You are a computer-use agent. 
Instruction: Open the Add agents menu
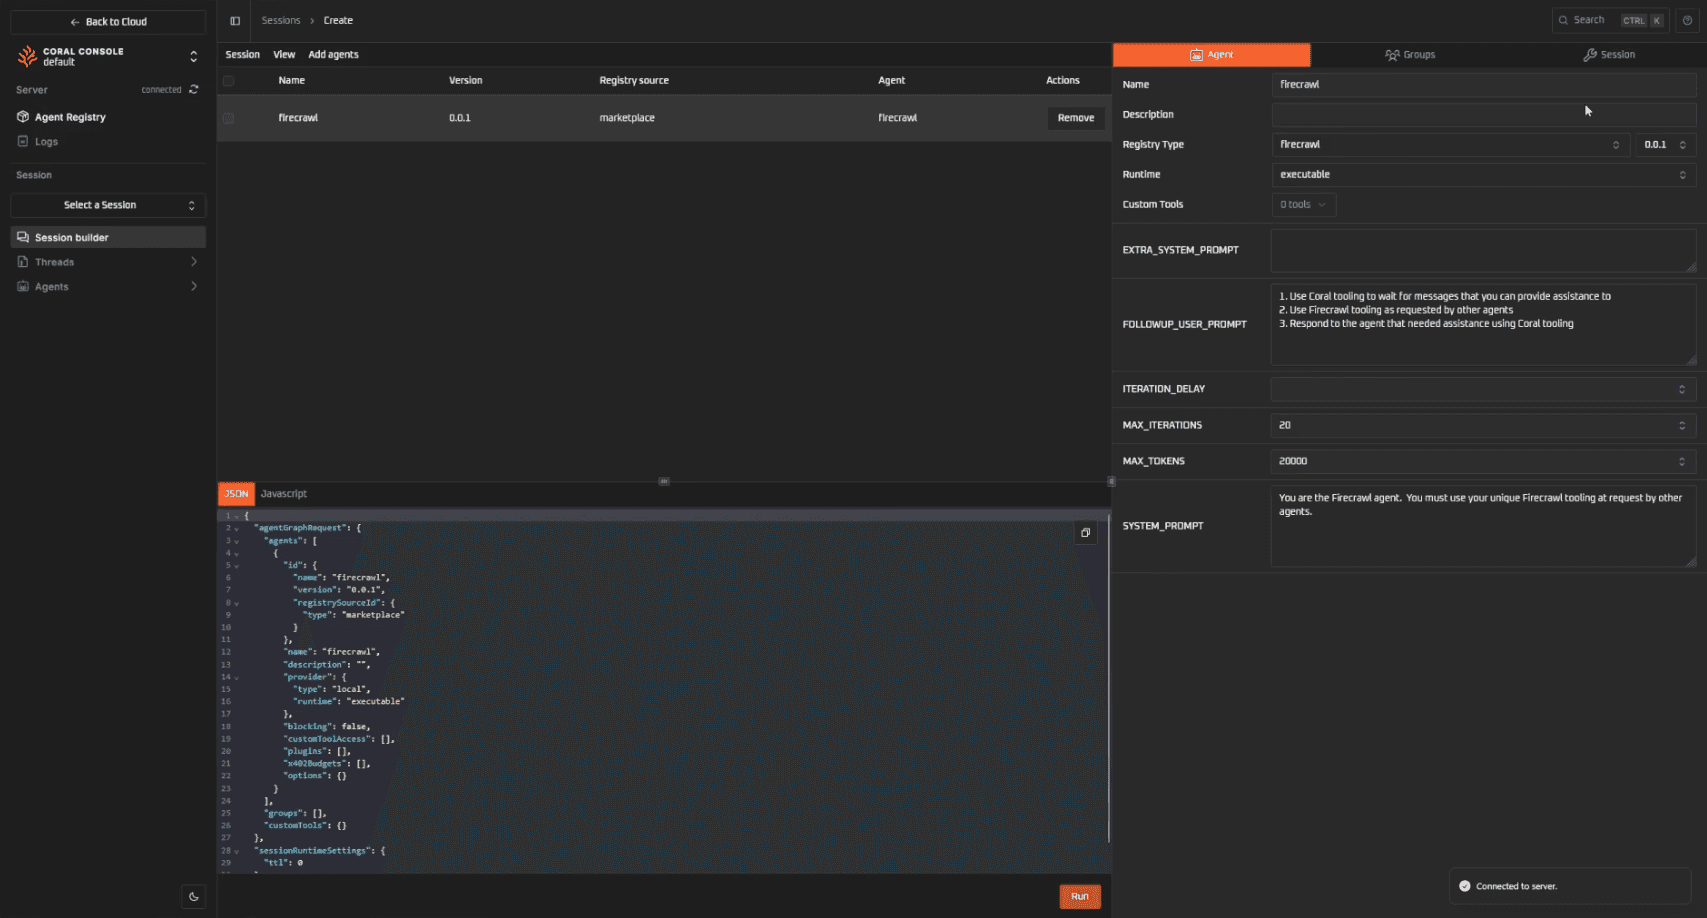(333, 54)
